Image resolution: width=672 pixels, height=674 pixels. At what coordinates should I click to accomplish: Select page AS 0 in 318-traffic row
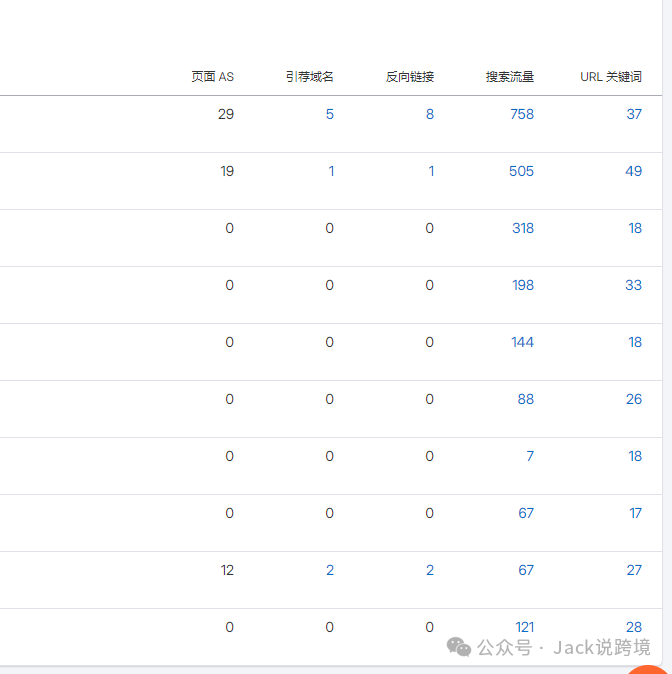point(230,228)
